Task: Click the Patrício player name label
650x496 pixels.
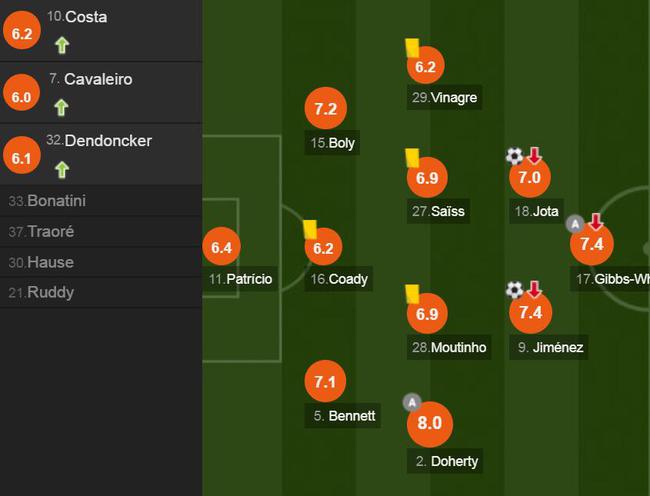Action: click(x=241, y=279)
